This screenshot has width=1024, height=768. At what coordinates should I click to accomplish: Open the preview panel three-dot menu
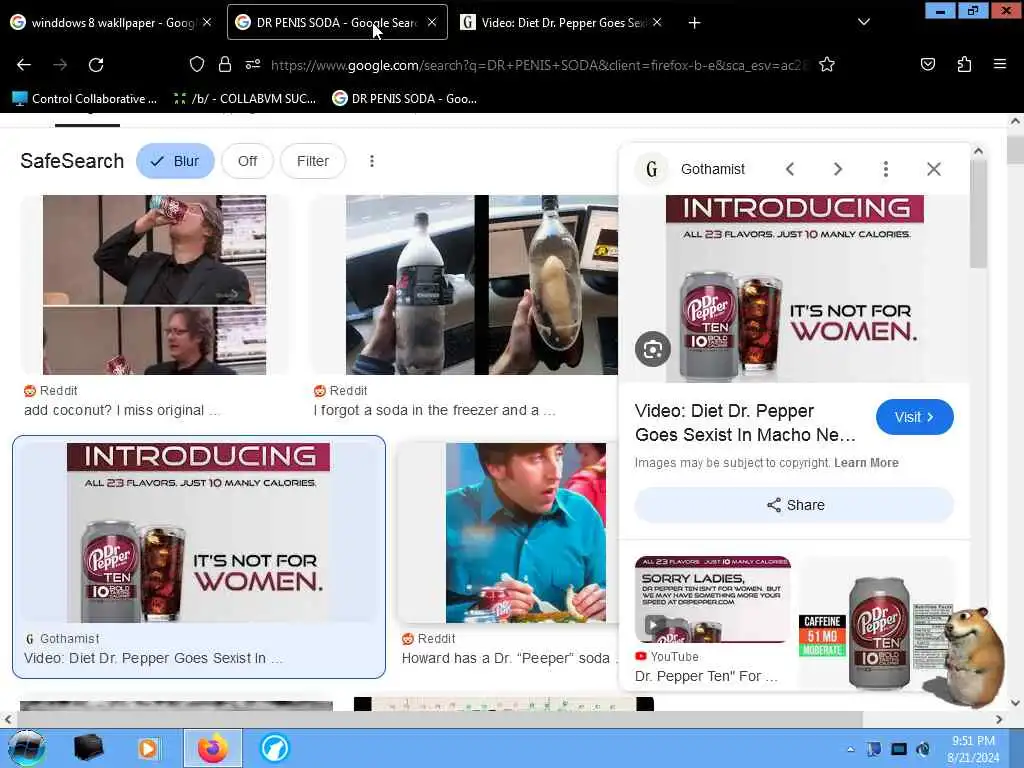pyautogui.click(x=886, y=169)
